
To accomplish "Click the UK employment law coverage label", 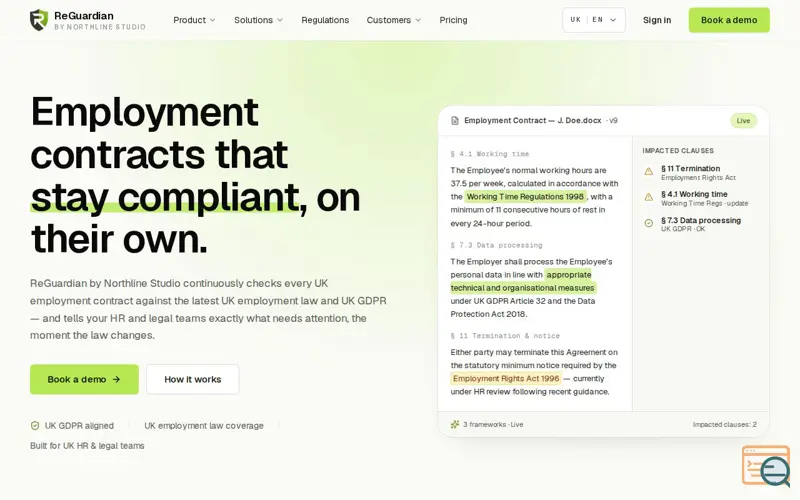I will [204, 426].
